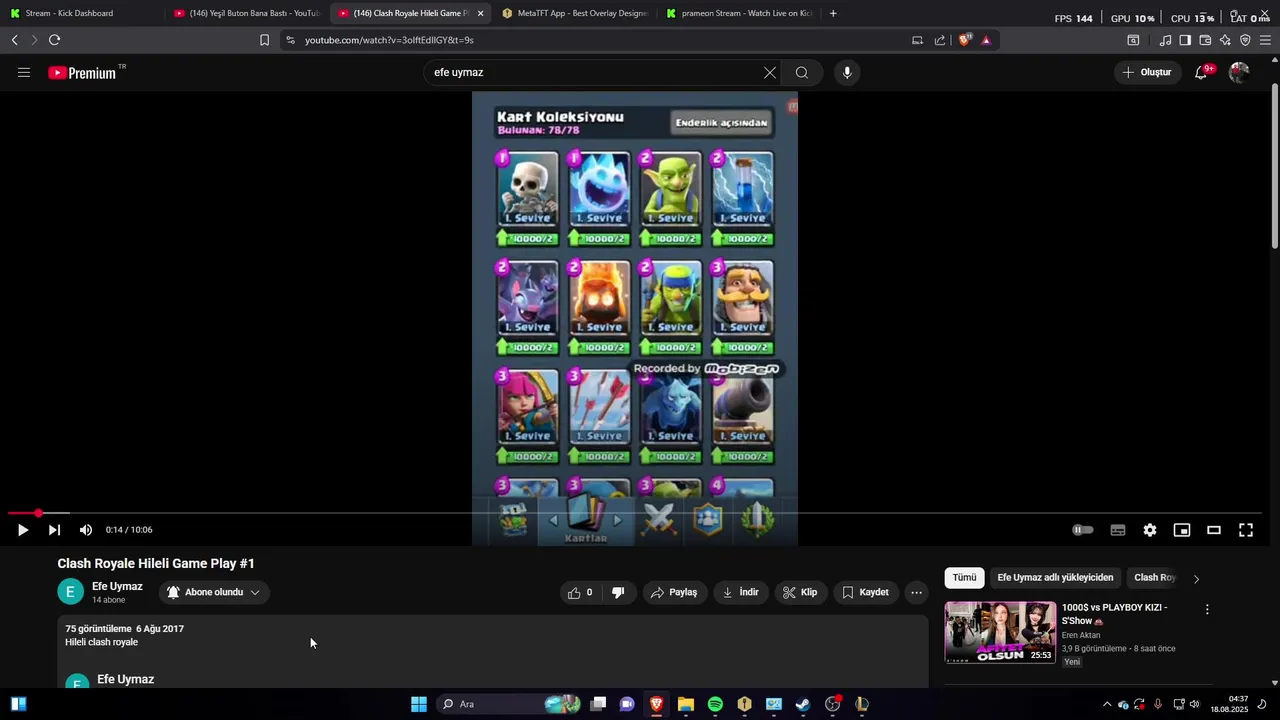Start voice search with microphone
The image size is (1280, 720).
[x=847, y=72]
